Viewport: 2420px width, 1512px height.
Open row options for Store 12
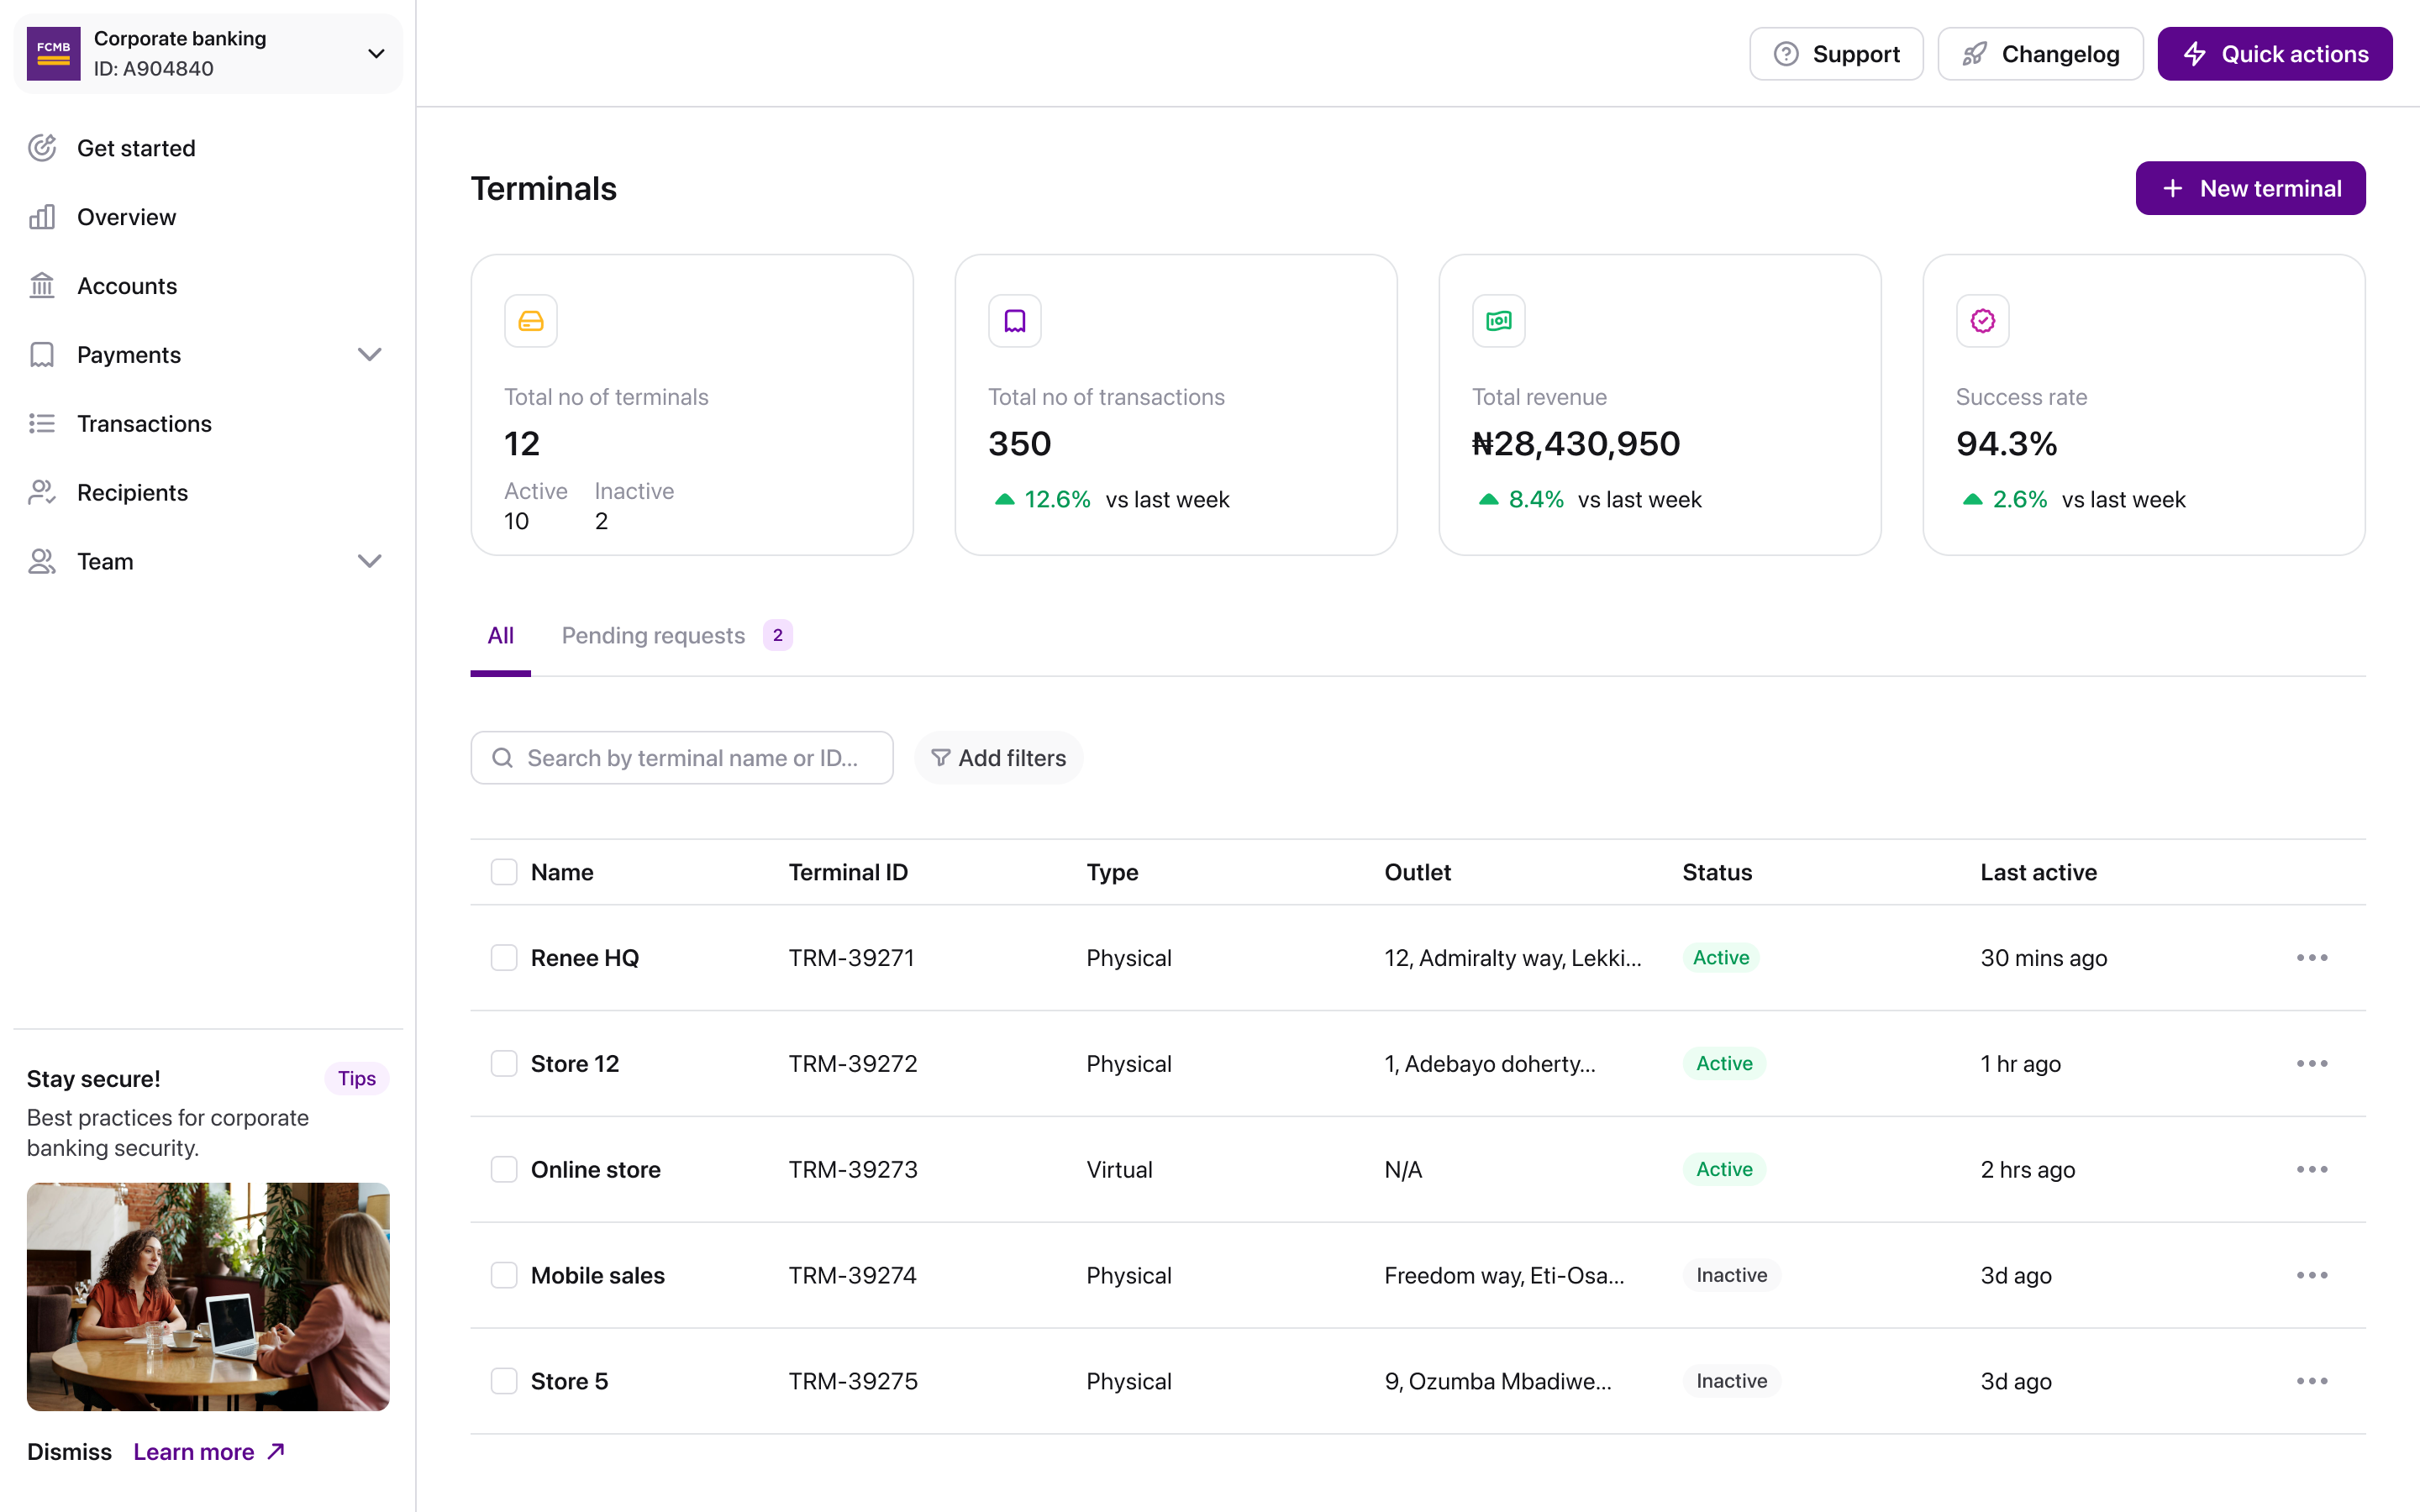point(2312,1064)
